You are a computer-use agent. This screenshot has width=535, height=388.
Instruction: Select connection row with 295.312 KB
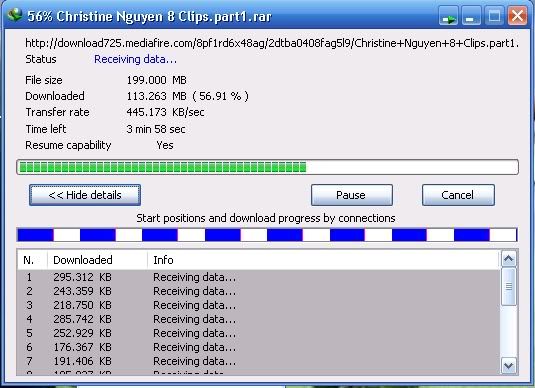point(259,277)
